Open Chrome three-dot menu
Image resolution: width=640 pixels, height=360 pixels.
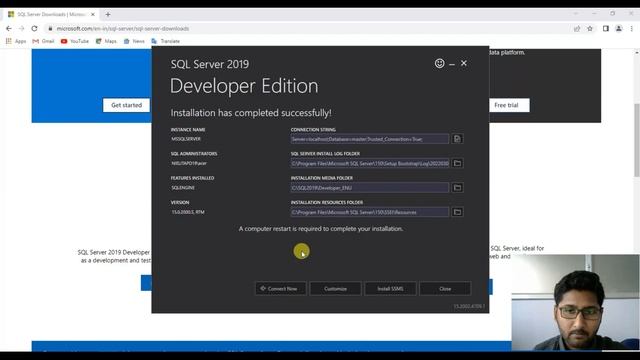(x=631, y=29)
